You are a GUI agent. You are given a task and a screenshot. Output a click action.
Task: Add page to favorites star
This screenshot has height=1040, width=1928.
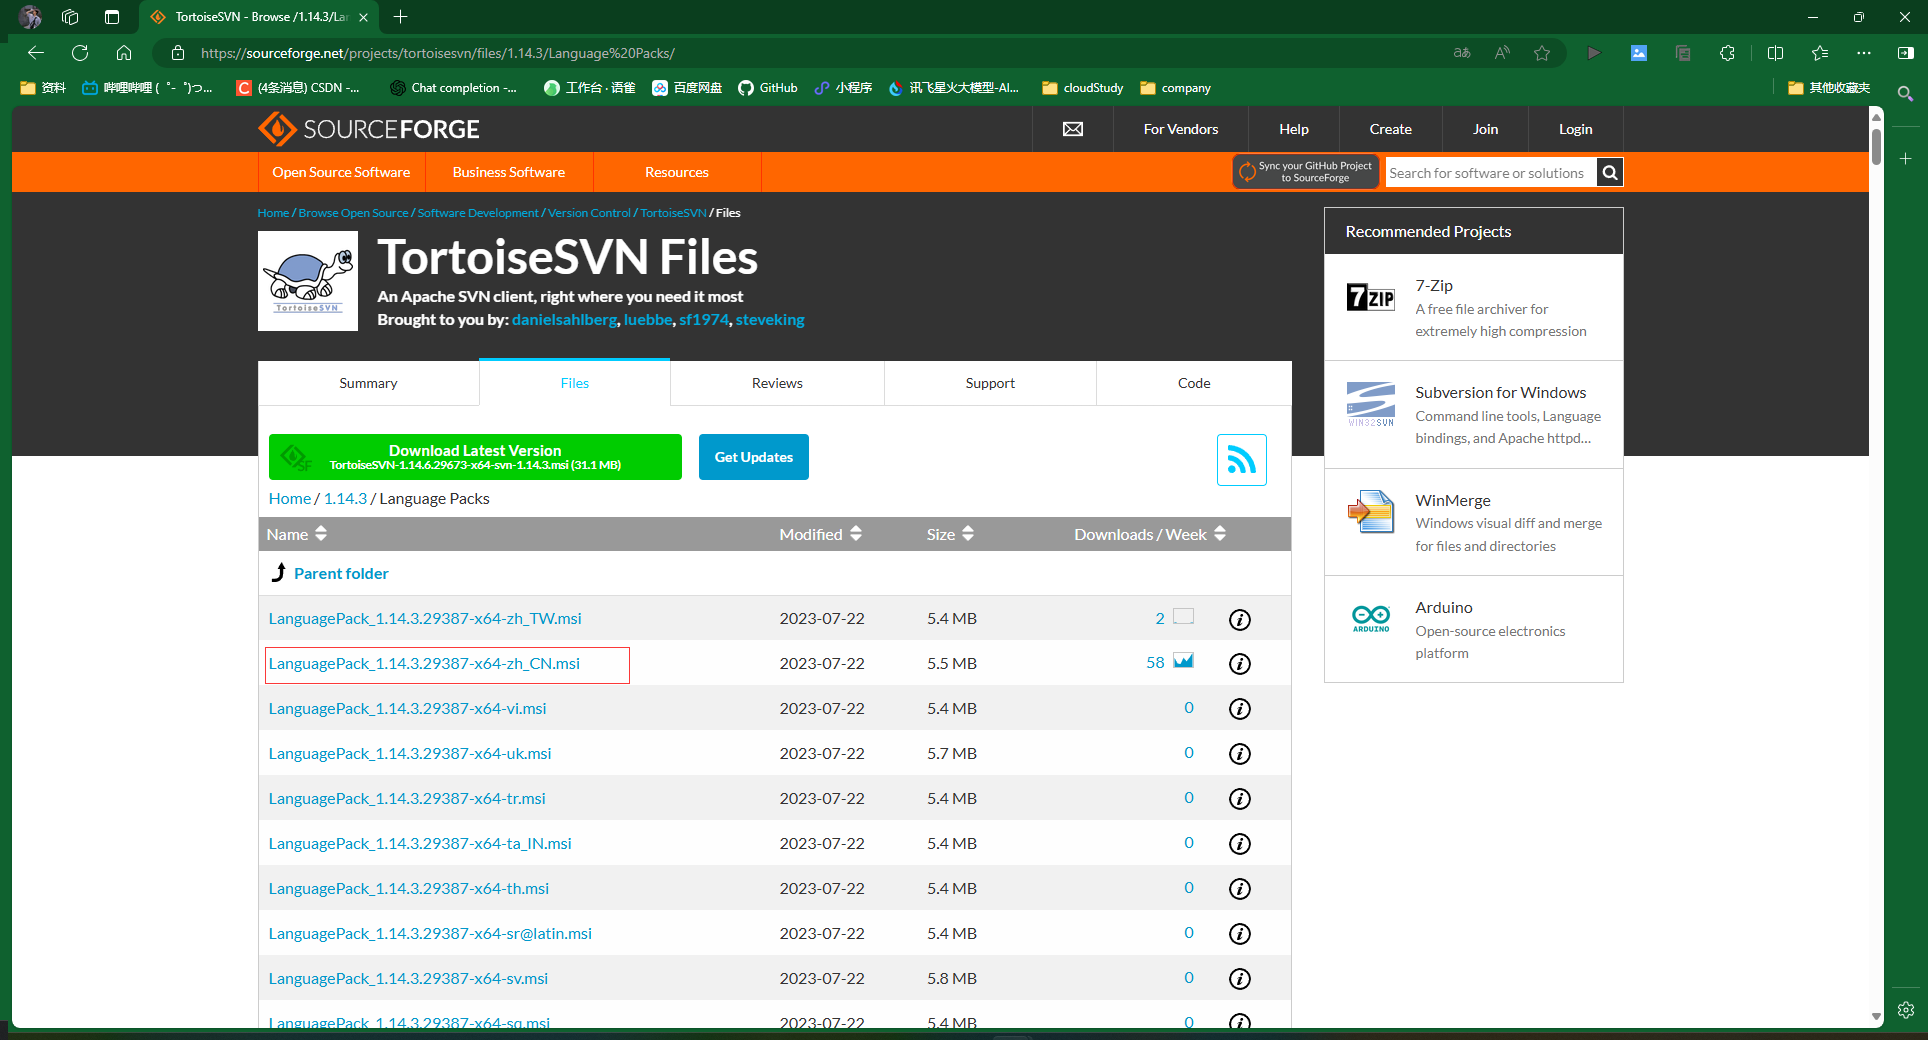(1542, 53)
